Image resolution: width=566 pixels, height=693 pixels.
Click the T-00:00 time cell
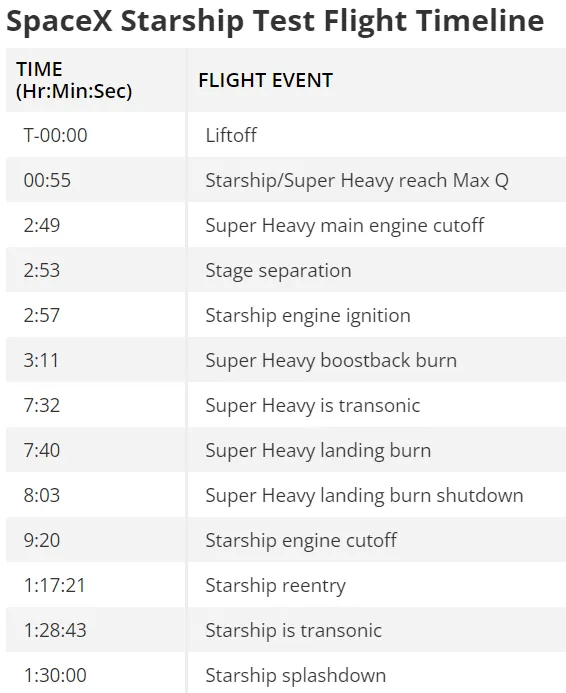click(x=55, y=135)
